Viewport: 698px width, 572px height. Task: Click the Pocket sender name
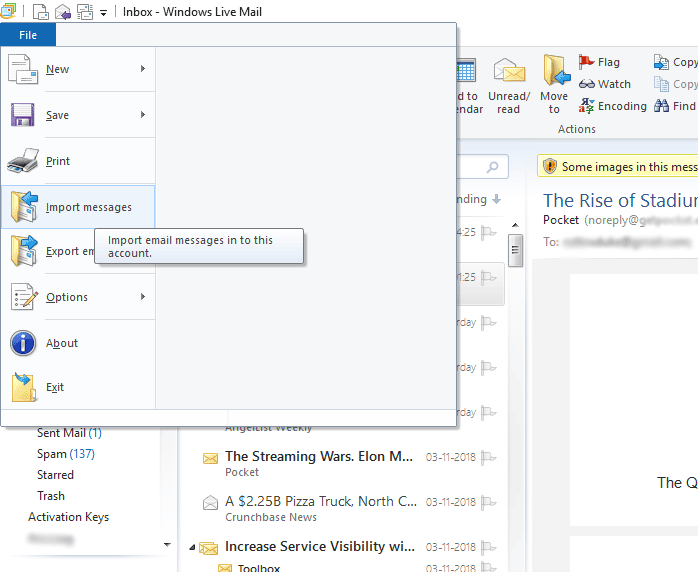click(x=561, y=220)
